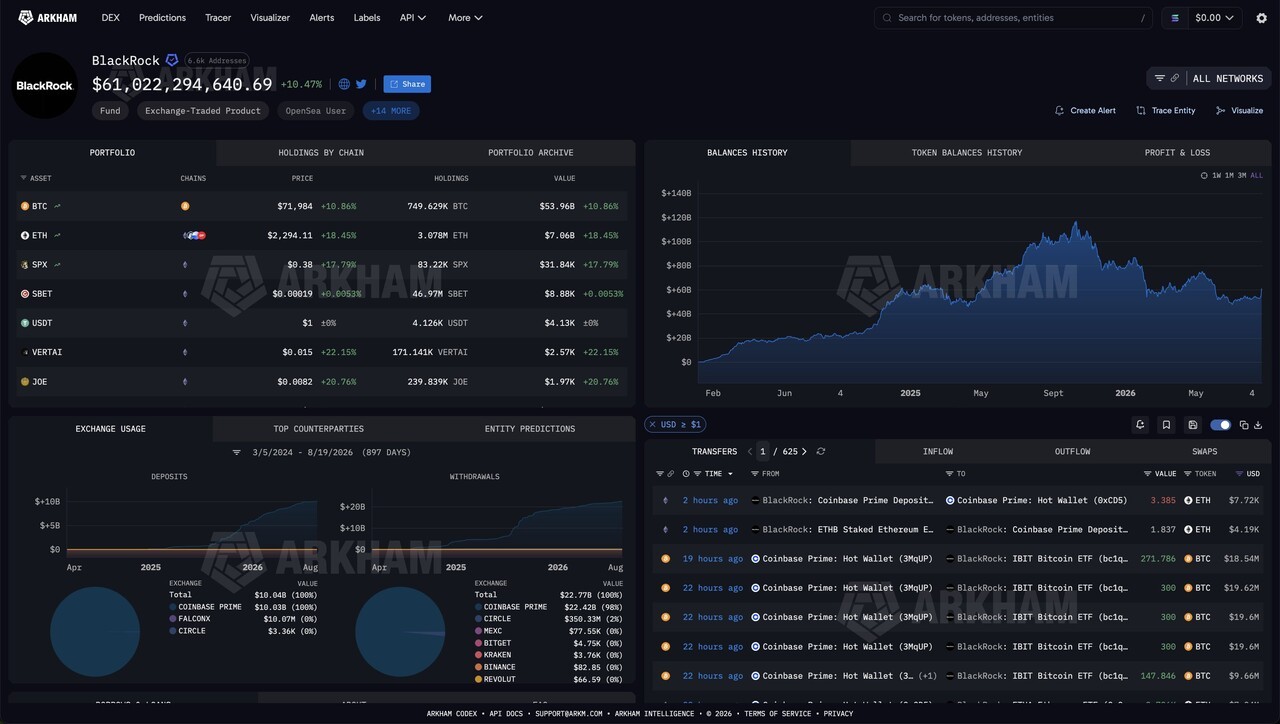Click the clock icon in the Time column
Viewport: 1280px width, 724px height.
pyautogui.click(x=686, y=474)
